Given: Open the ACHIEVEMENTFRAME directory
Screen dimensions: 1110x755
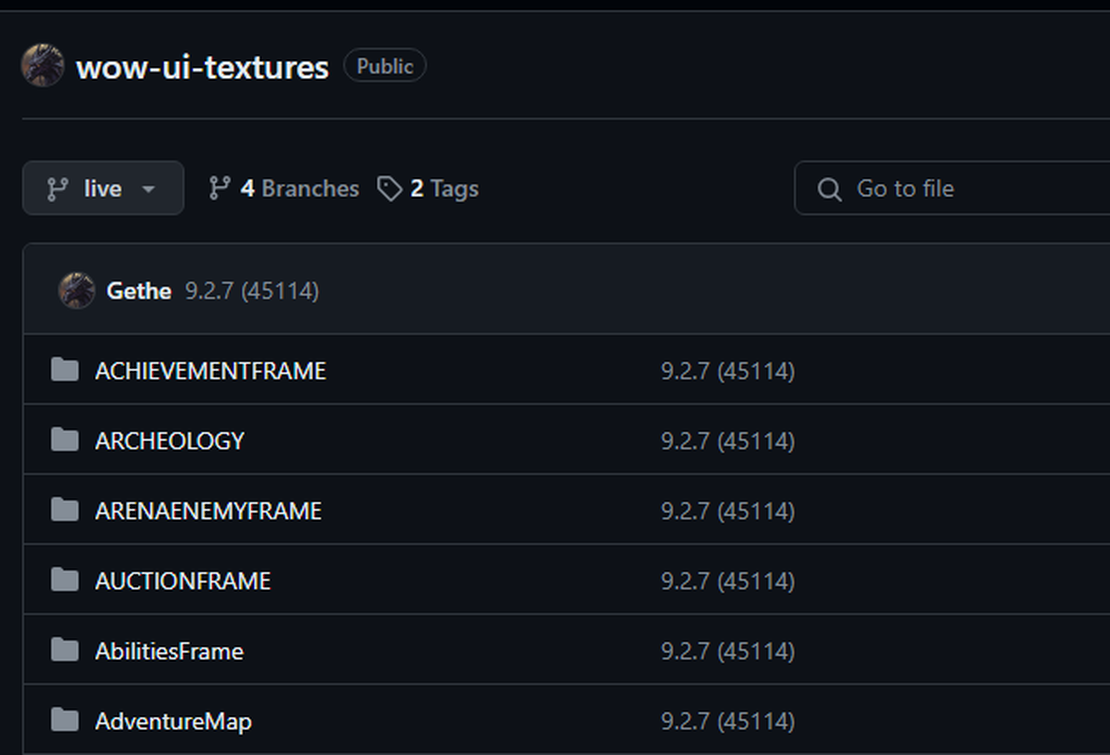Looking at the screenshot, I should tap(210, 371).
